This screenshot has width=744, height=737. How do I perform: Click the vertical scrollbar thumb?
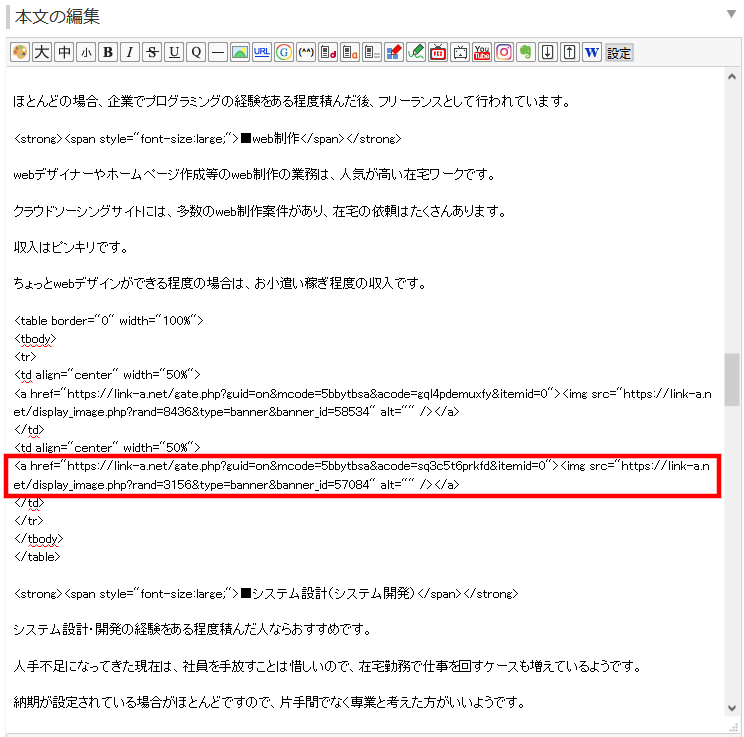[x=732, y=379]
